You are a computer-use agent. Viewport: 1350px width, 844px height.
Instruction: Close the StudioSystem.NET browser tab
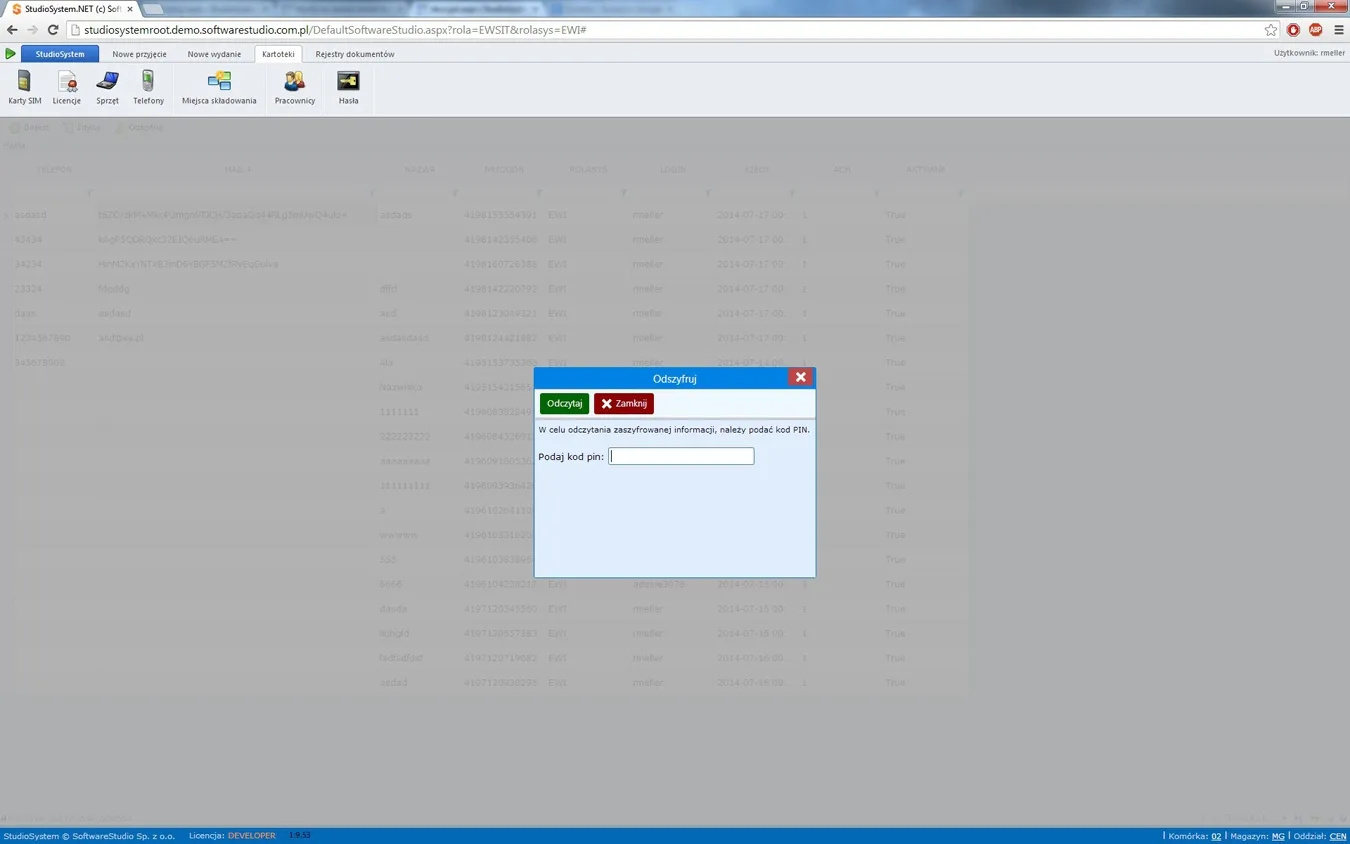[x=130, y=9]
